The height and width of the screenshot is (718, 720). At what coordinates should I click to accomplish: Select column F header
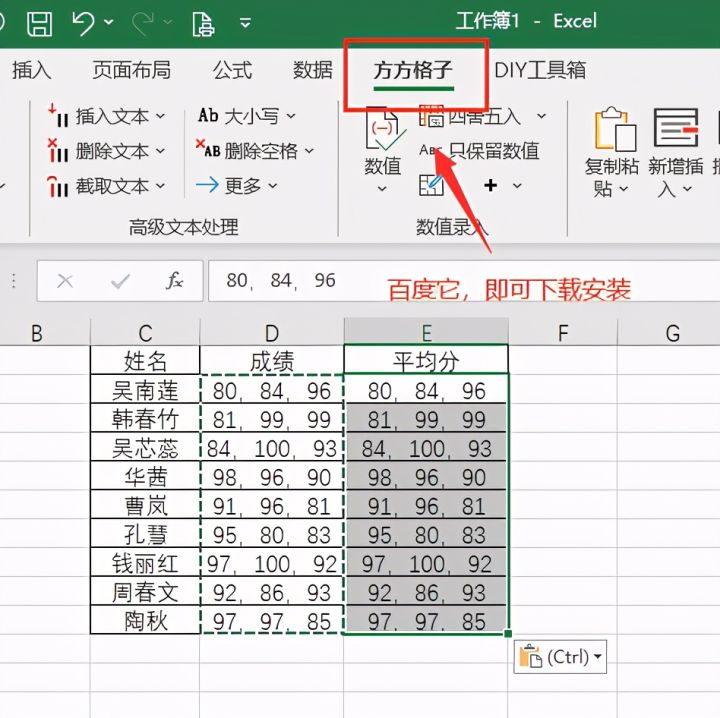(x=563, y=333)
